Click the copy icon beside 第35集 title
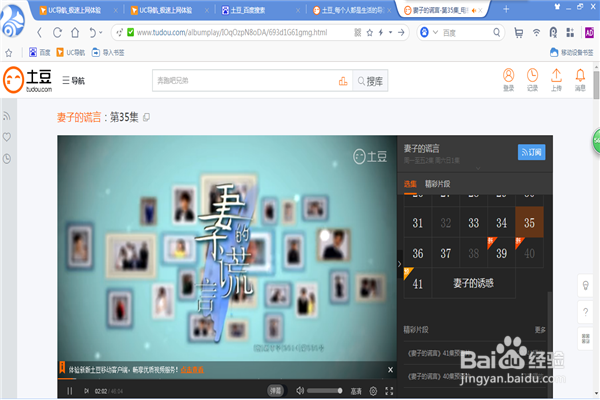The image size is (600, 400). coord(146,118)
